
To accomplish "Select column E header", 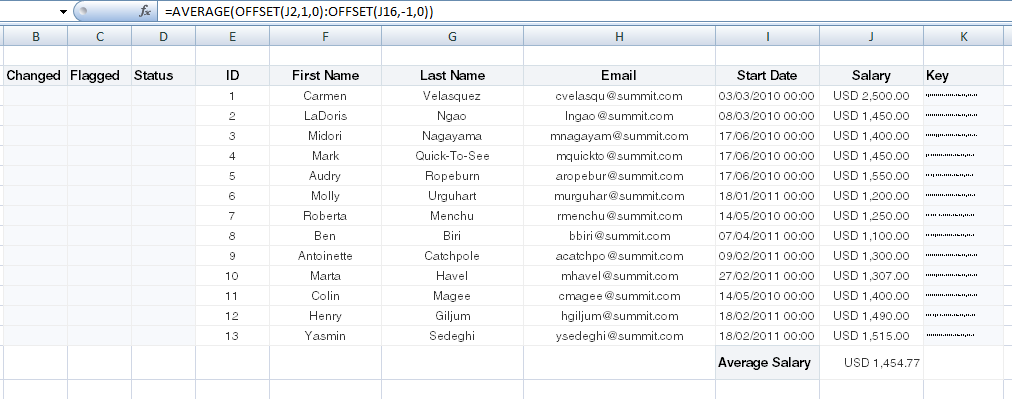I will [232, 37].
